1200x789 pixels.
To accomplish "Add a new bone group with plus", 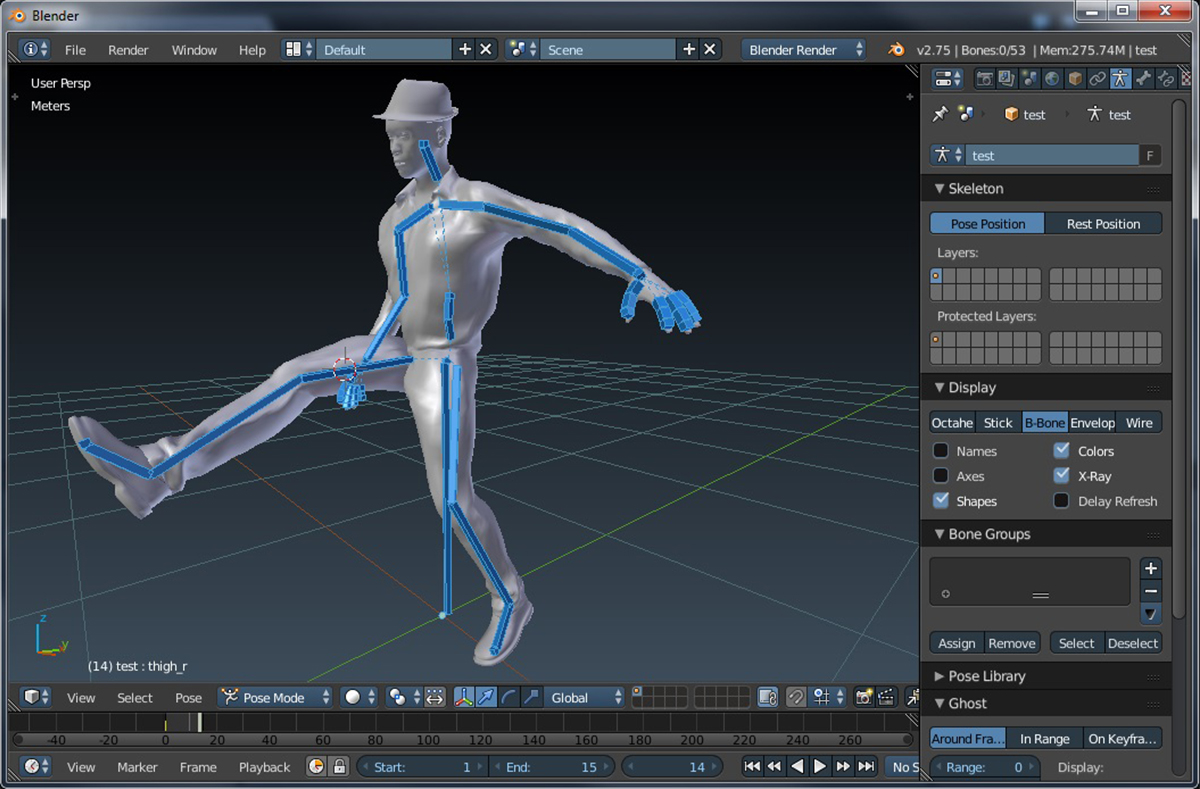I will point(1151,569).
